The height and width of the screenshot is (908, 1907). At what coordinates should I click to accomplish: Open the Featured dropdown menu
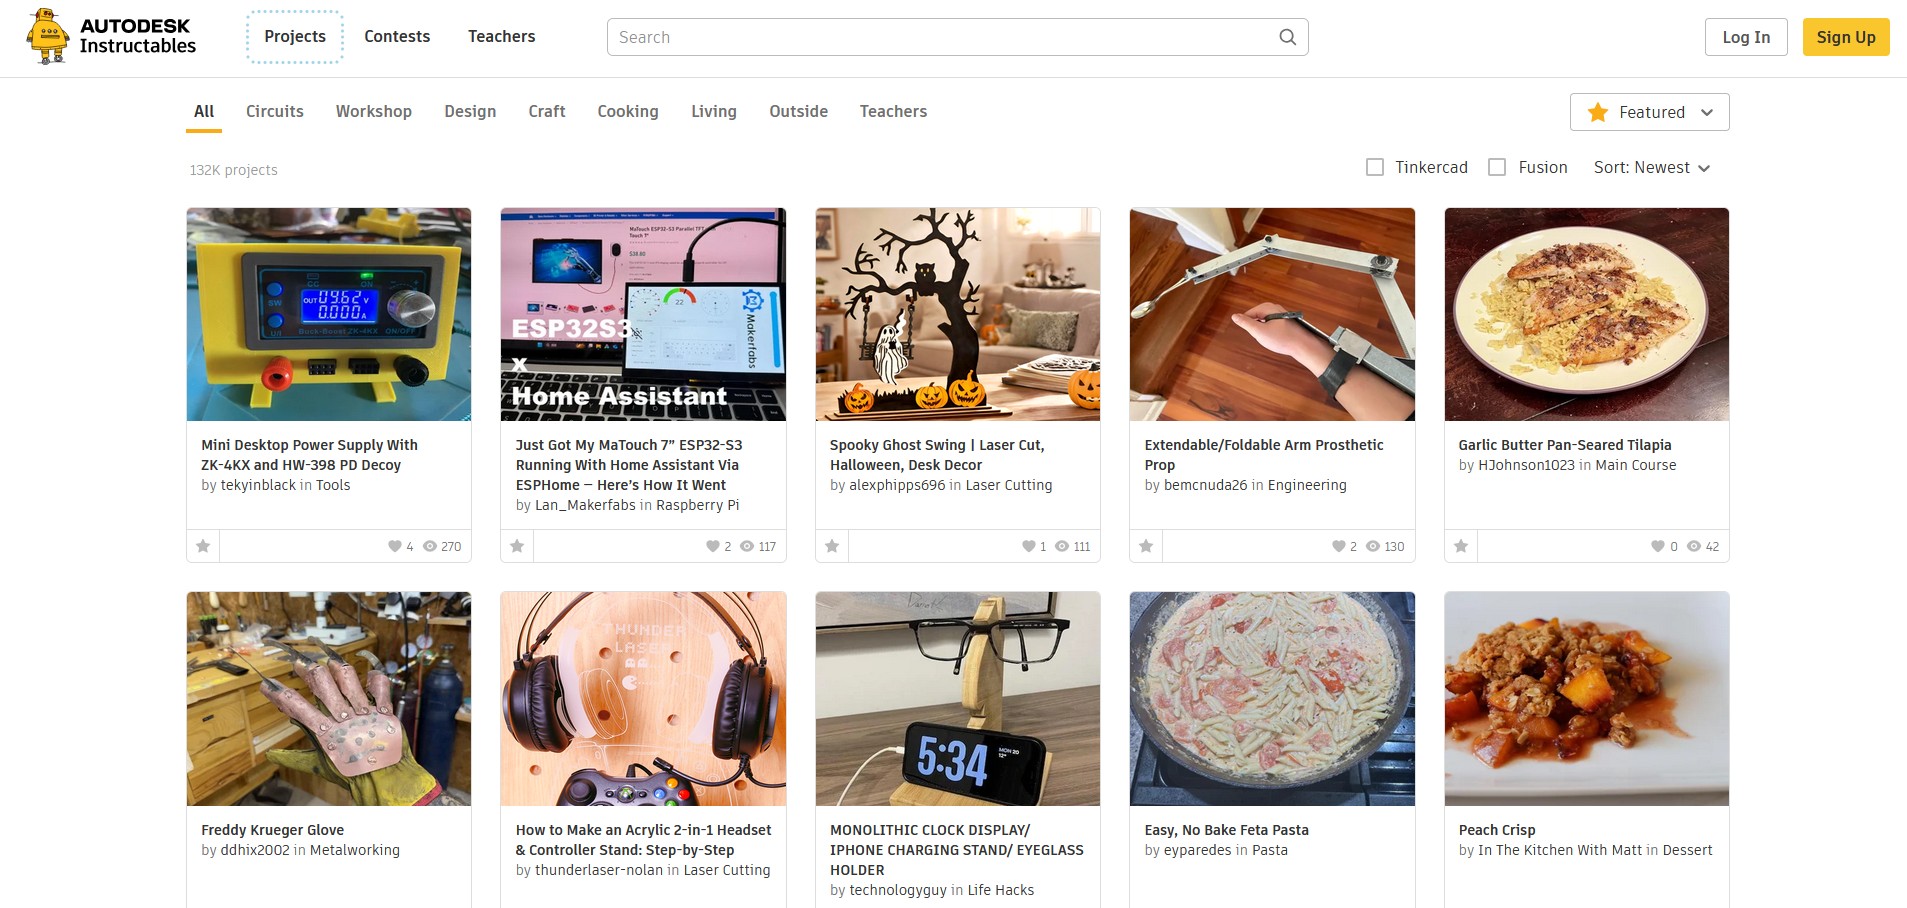(1649, 112)
